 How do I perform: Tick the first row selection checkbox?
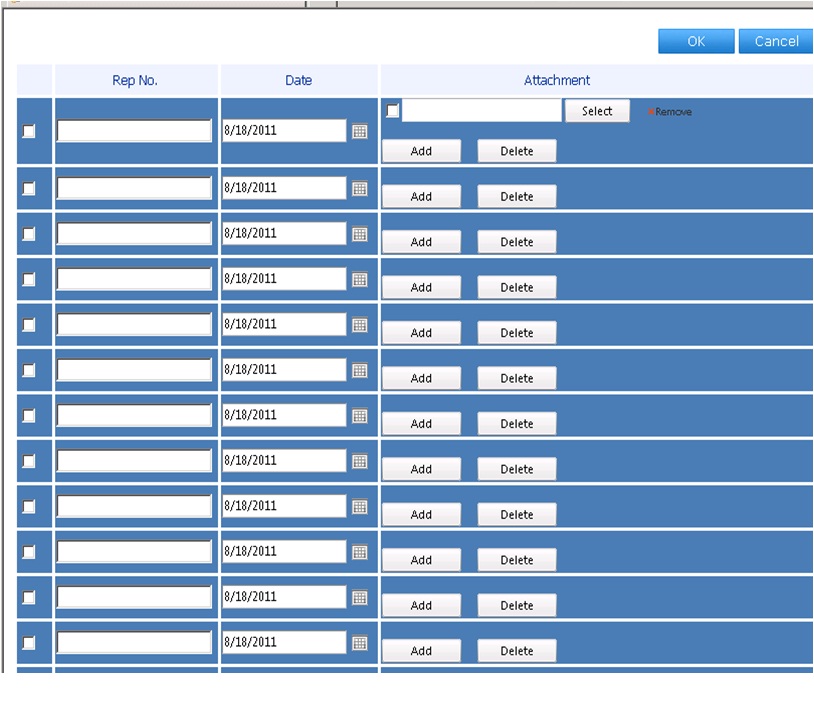(29, 131)
